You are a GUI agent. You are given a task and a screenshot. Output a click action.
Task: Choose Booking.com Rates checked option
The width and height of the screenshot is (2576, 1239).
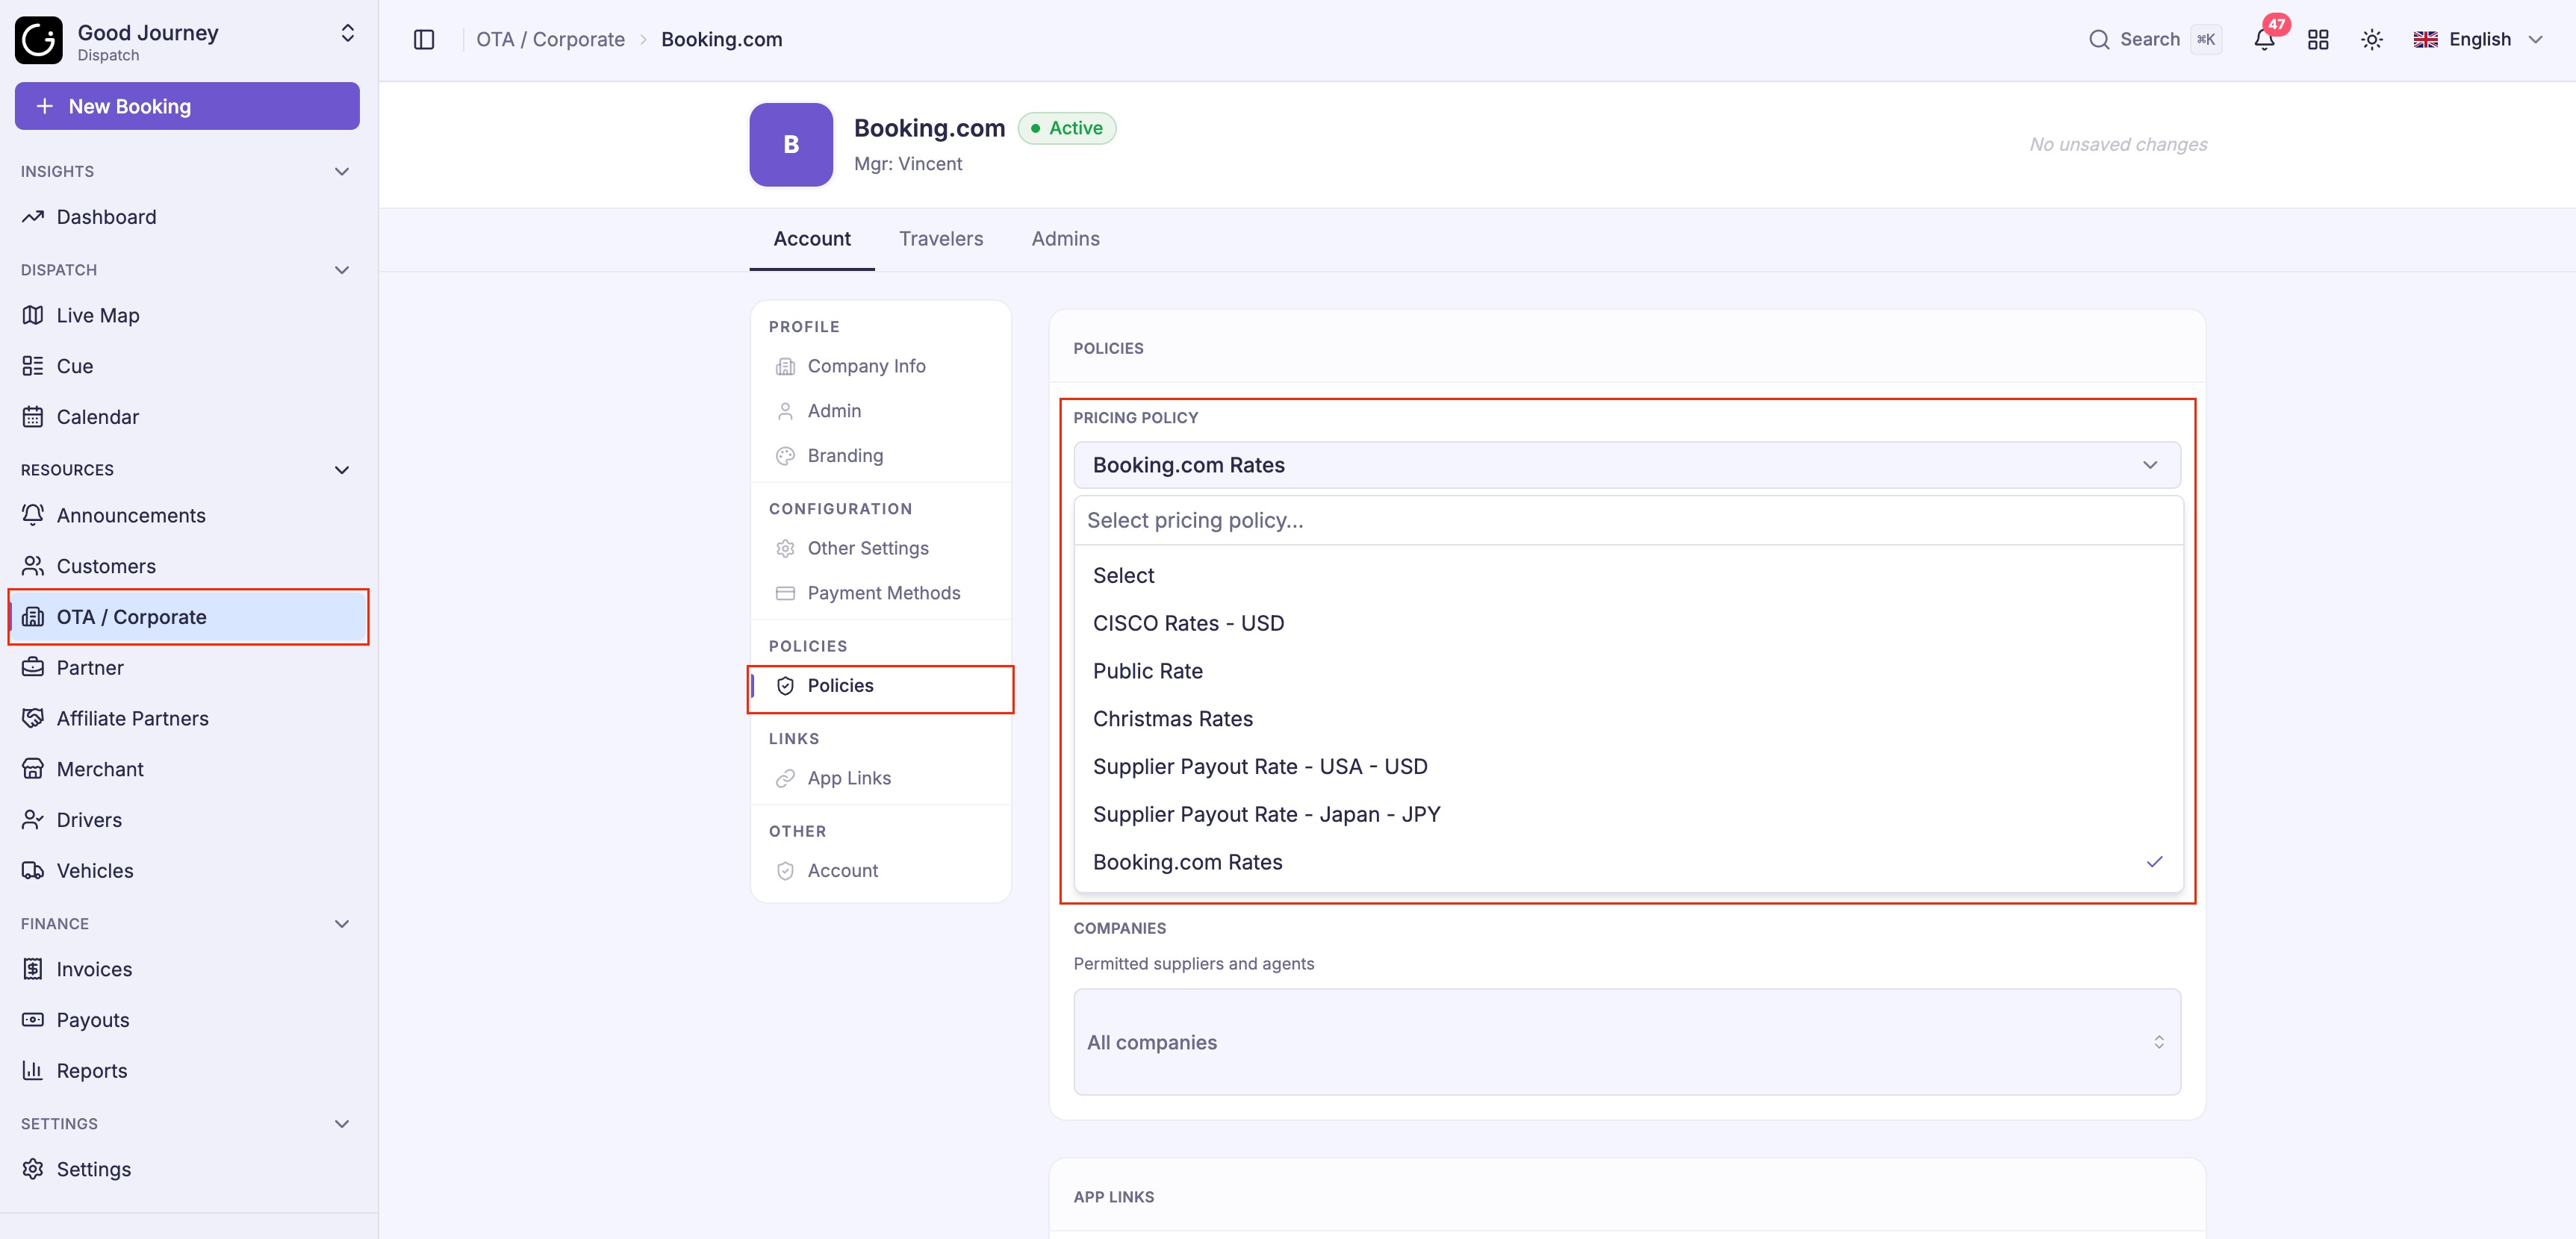(x=1628, y=862)
